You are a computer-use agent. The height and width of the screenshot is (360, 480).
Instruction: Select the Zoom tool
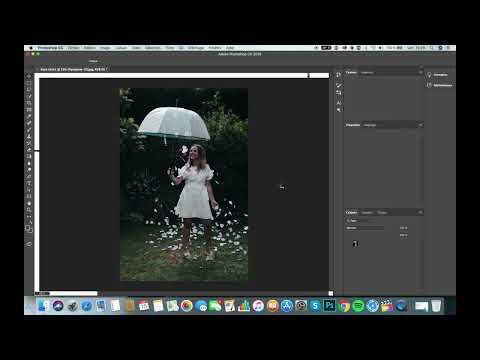coord(29,210)
